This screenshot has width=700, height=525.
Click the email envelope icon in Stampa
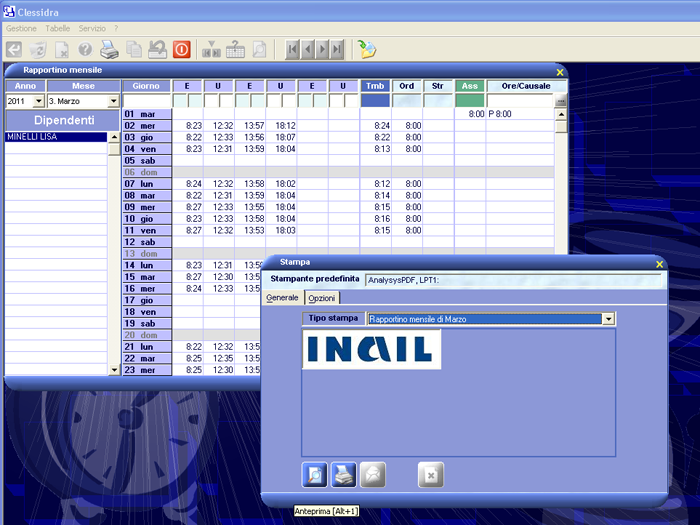373,475
